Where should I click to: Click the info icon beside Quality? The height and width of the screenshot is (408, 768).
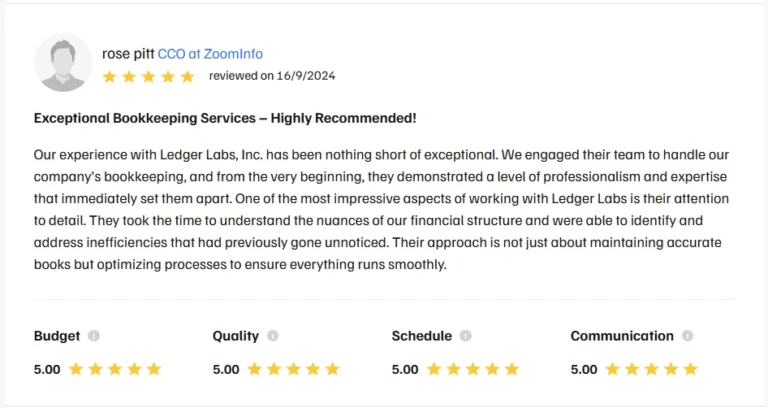[273, 336]
